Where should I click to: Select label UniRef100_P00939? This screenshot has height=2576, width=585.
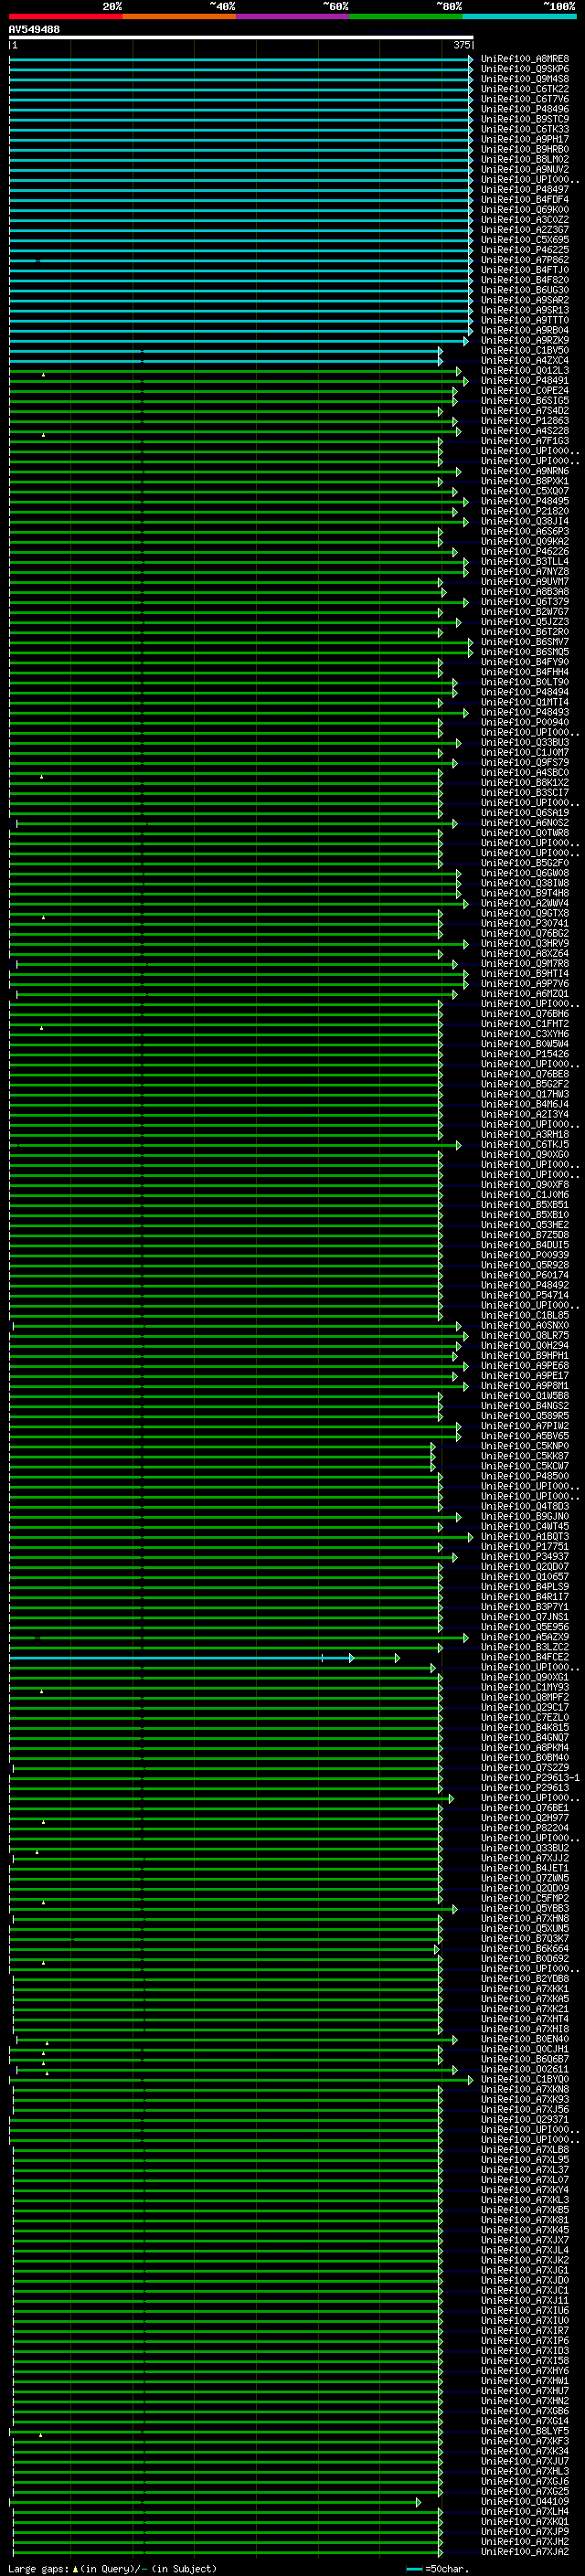pos(525,1255)
